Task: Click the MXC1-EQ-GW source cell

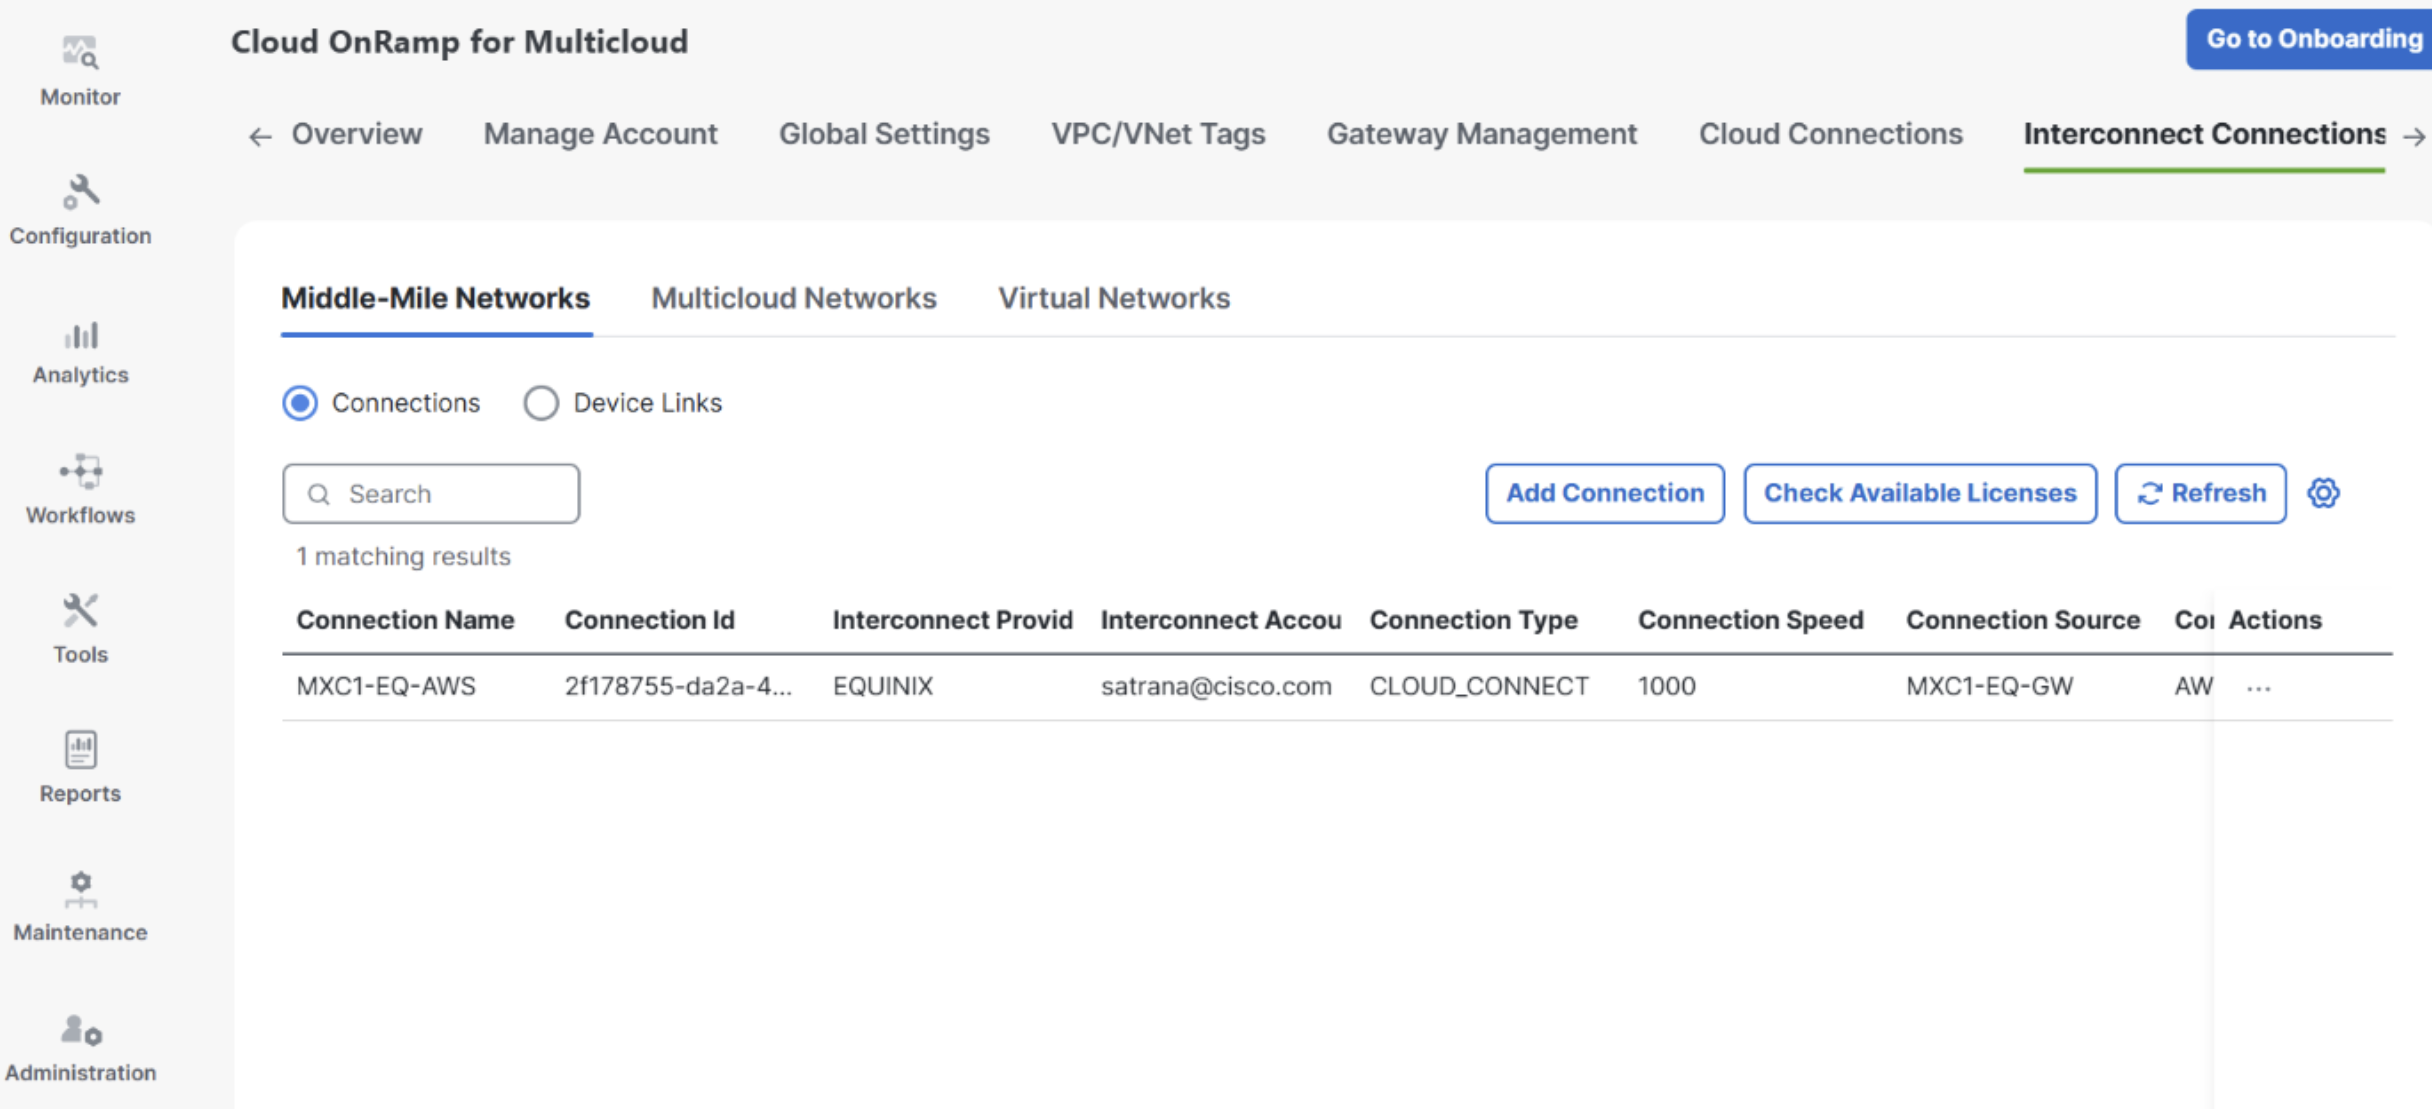Action: pyautogui.click(x=1992, y=687)
